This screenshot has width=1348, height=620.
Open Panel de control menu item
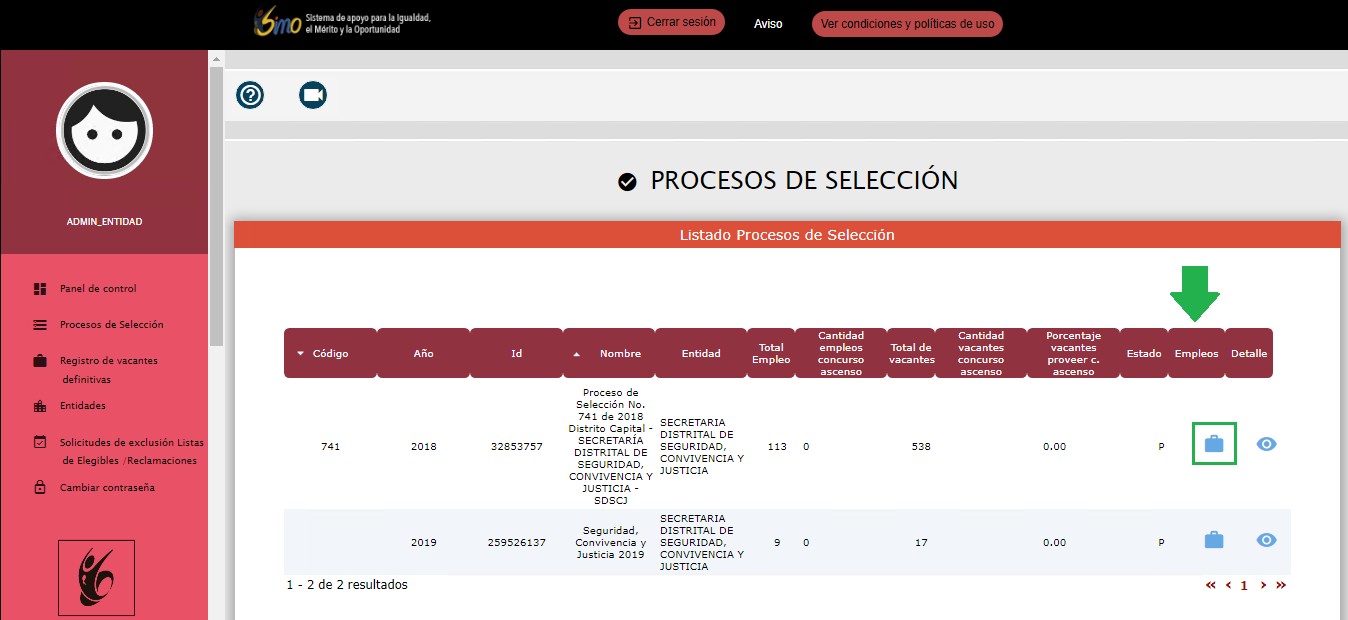[97, 289]
